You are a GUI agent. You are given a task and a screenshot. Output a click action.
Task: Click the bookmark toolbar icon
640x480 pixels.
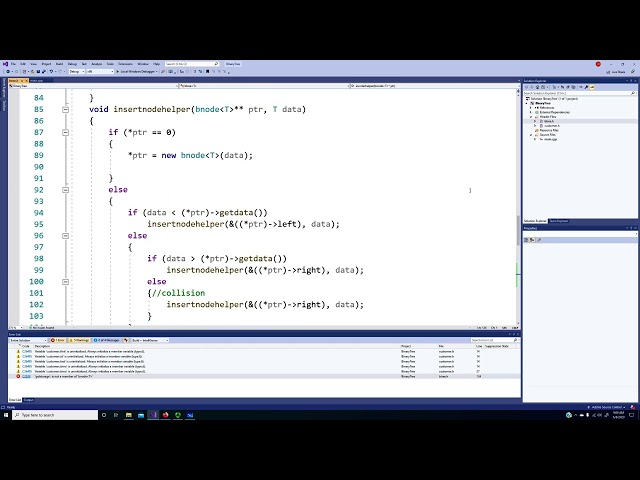tap(207, 71)
